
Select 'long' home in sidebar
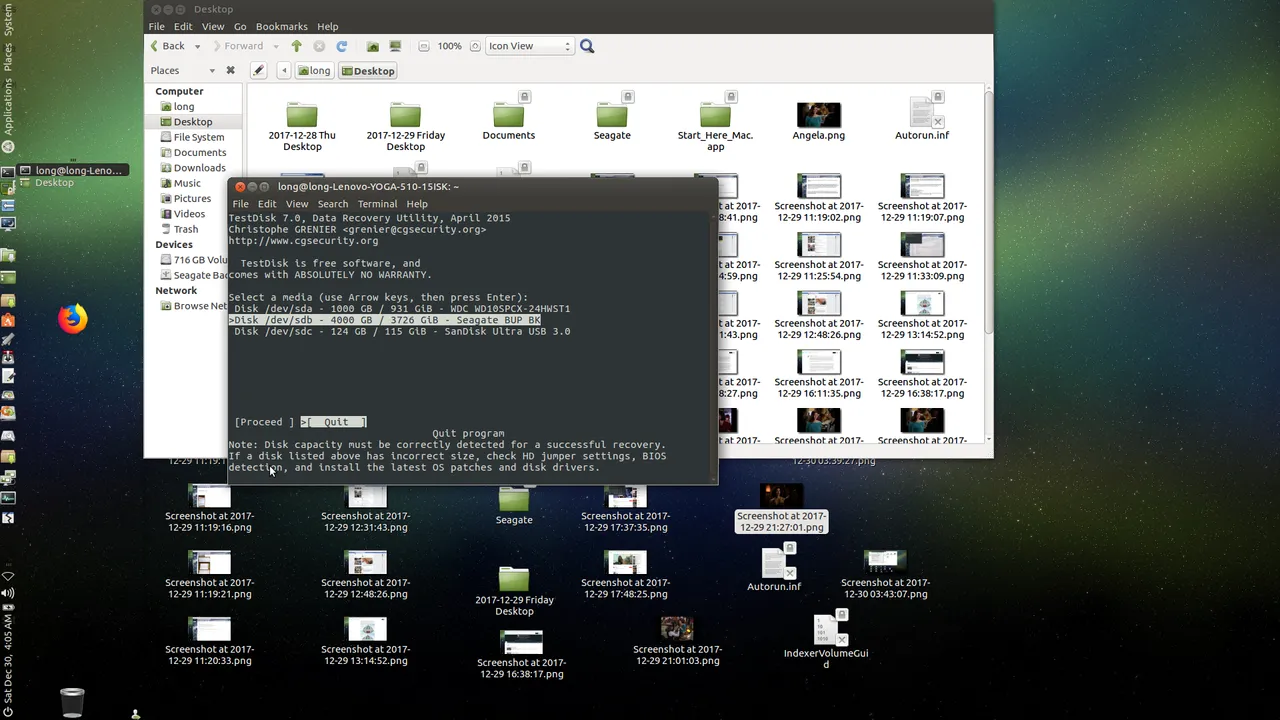[184, 107]
